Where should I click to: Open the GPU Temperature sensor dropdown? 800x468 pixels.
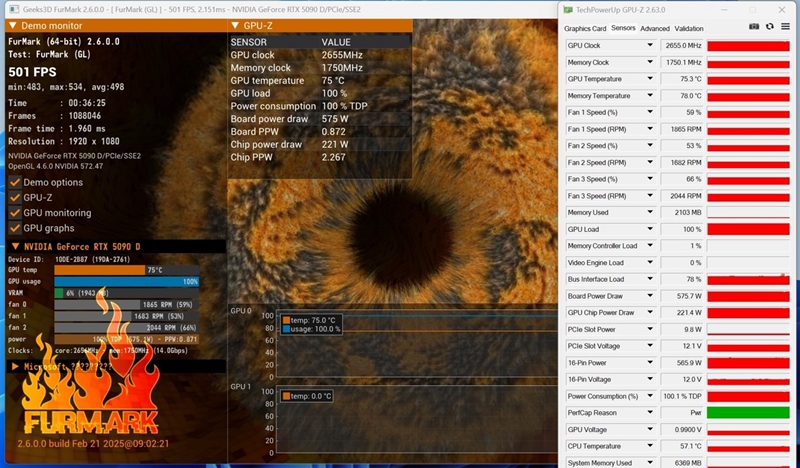point(650,79)
